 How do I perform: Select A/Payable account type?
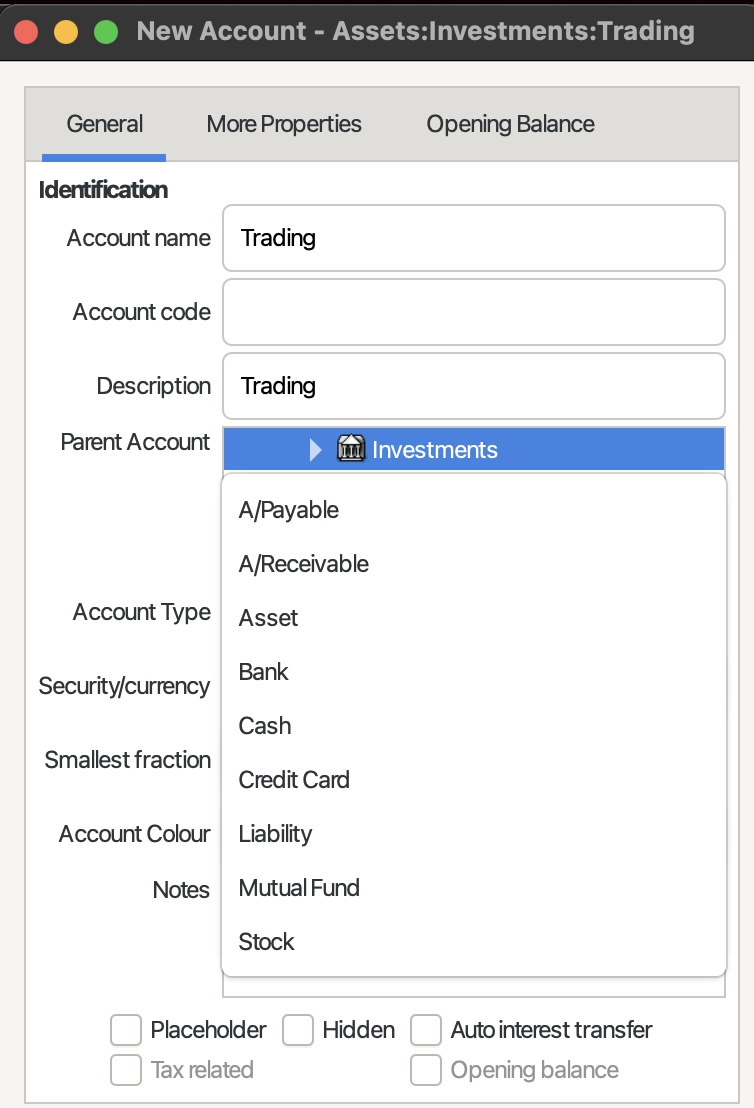[x=474, y=509]
